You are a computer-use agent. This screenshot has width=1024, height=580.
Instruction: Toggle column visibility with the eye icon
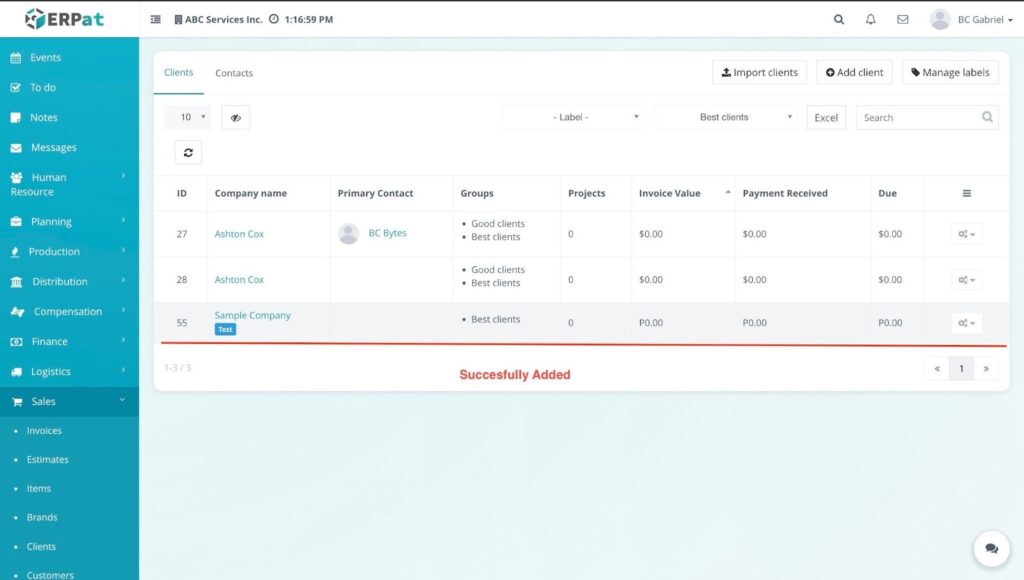coord(236,117)
